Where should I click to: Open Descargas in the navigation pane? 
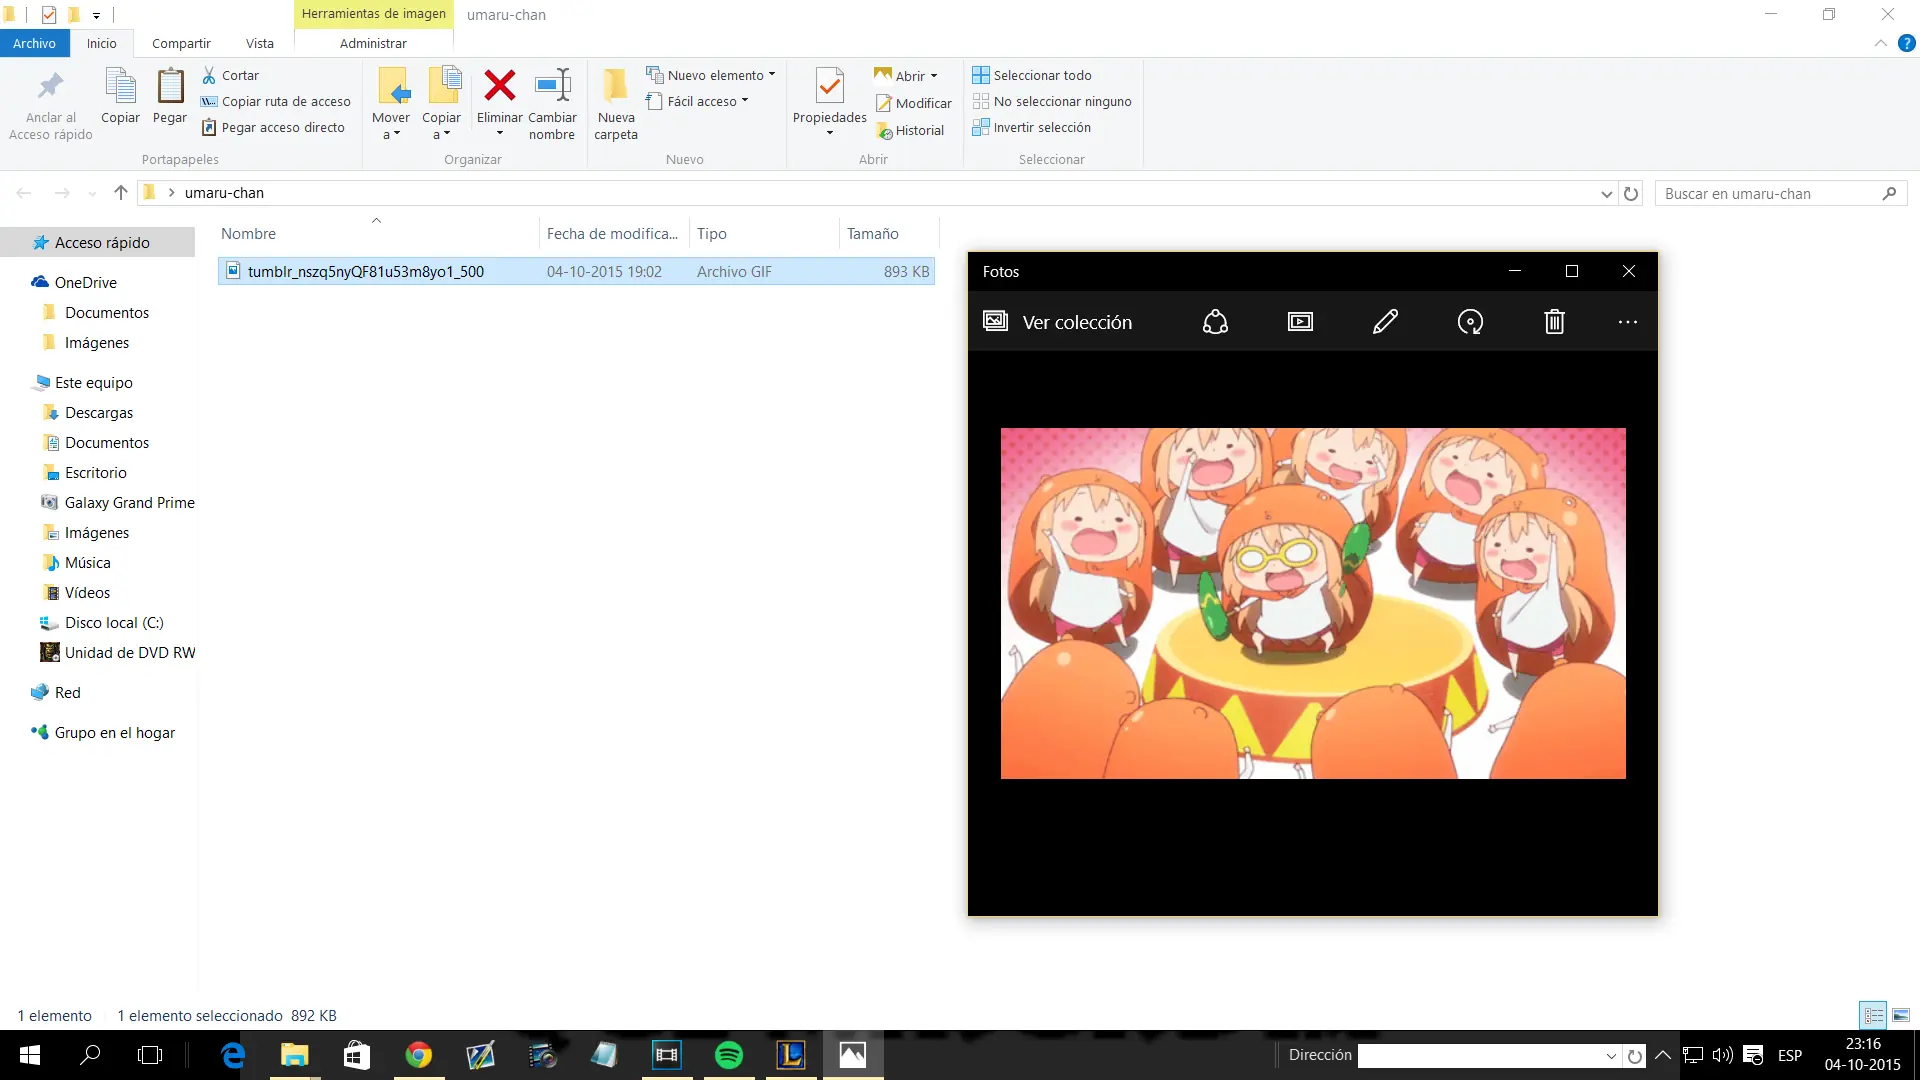point(98,412)
